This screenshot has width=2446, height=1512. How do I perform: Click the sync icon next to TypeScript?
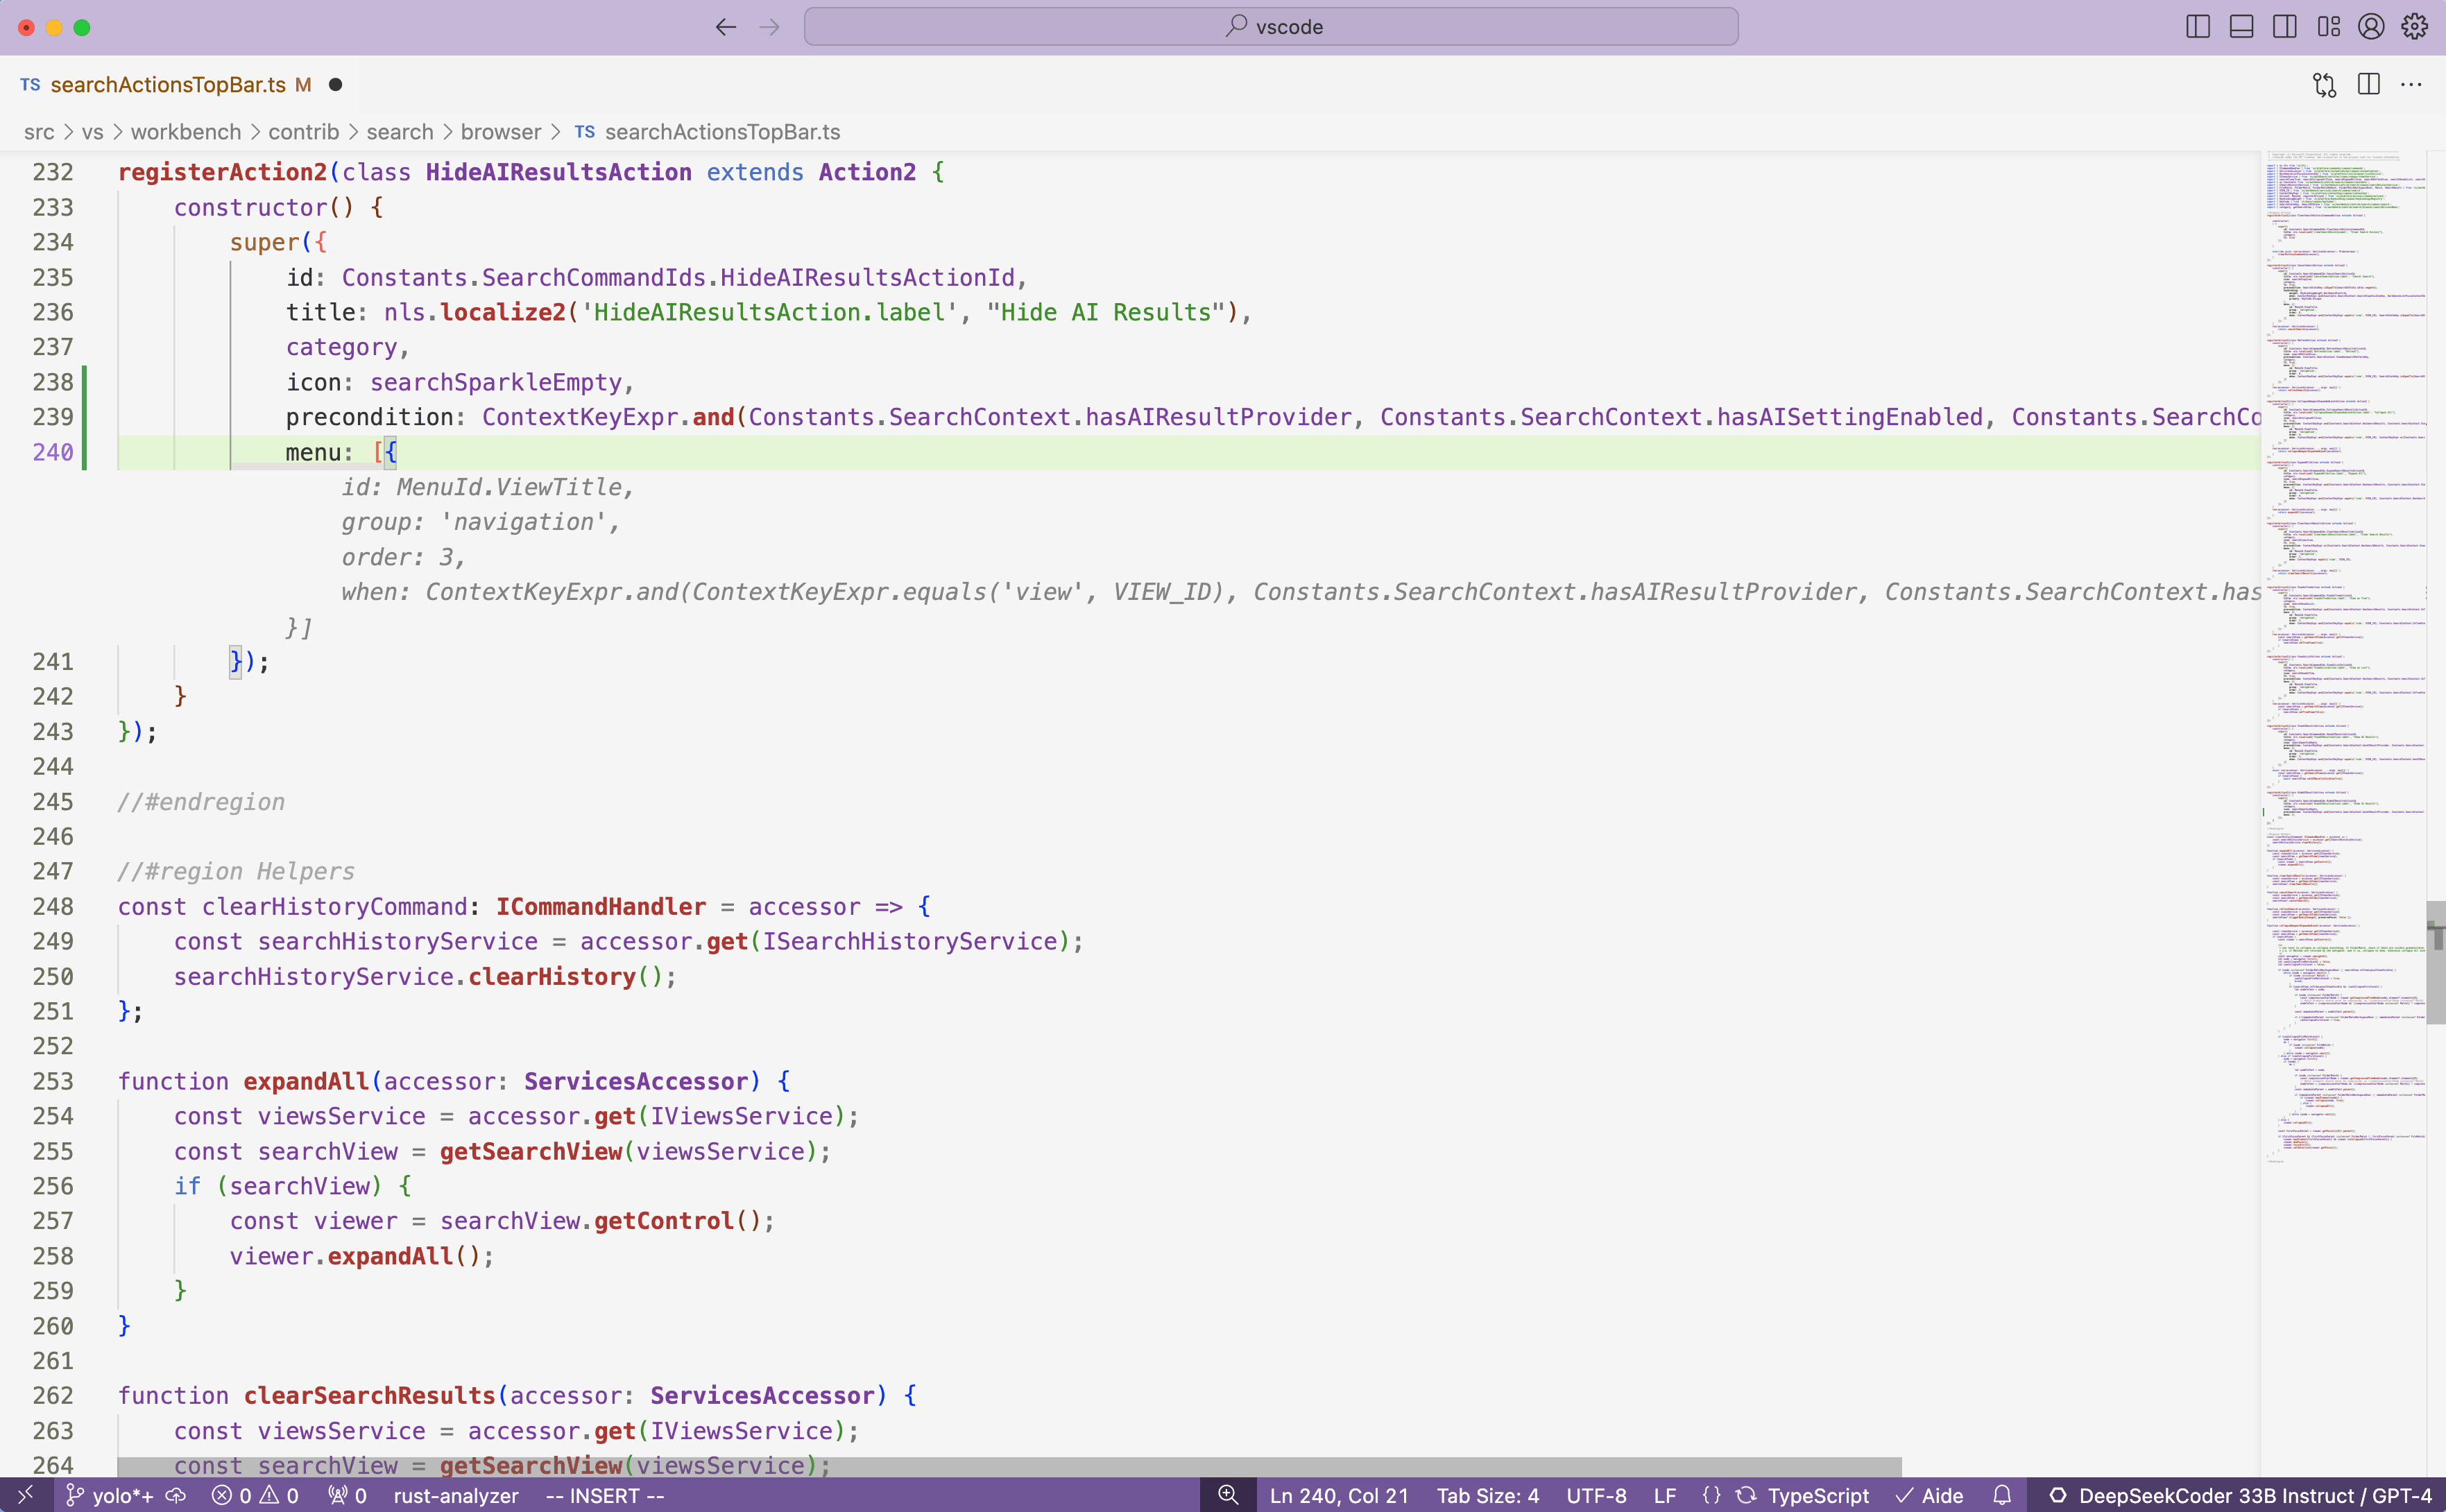pos(1746,1495)
